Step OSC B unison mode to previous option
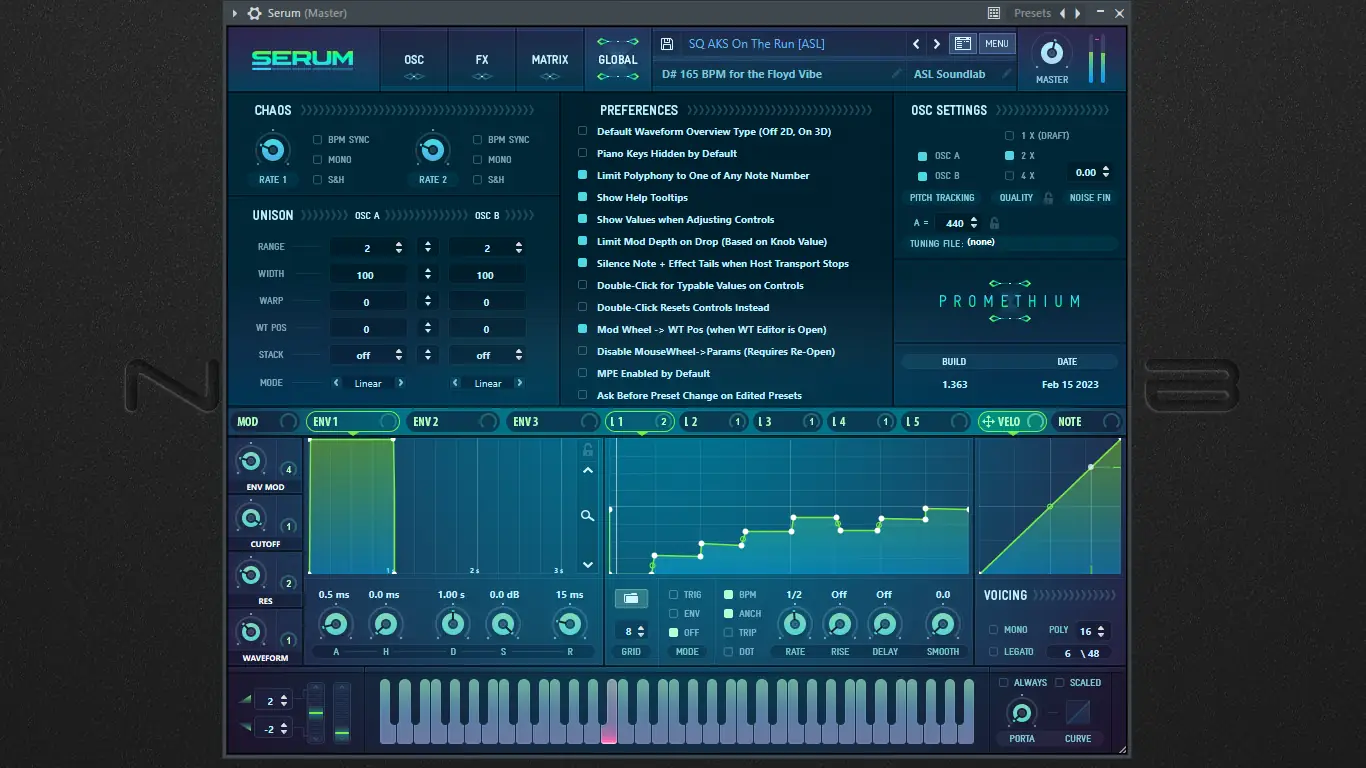This screenshot has width=1366, height=768. 455,383
